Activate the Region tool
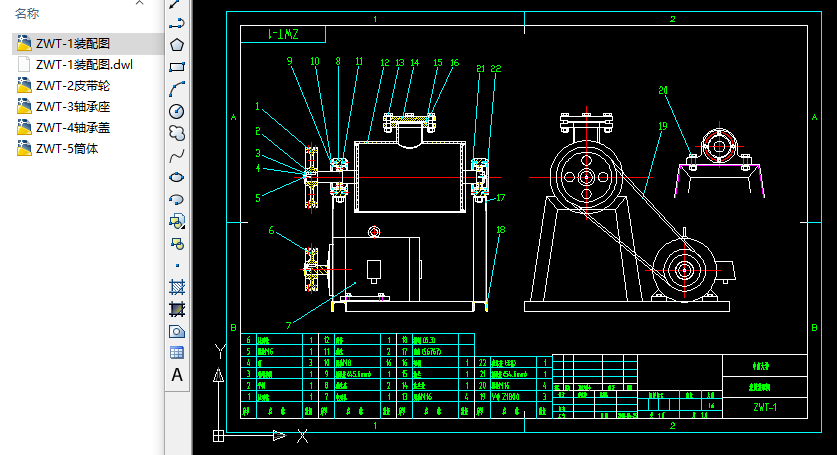Screen dimensions: 837x455 pyautogui.click(x=177, y=331)
